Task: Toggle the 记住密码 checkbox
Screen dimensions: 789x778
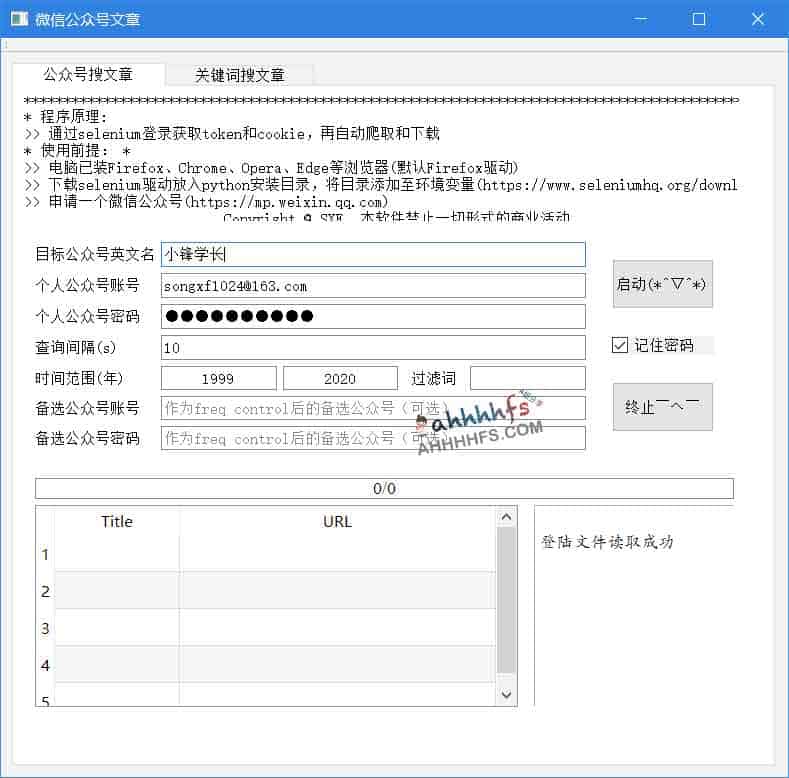Action: pyautogui.click(x=620, y=345)
